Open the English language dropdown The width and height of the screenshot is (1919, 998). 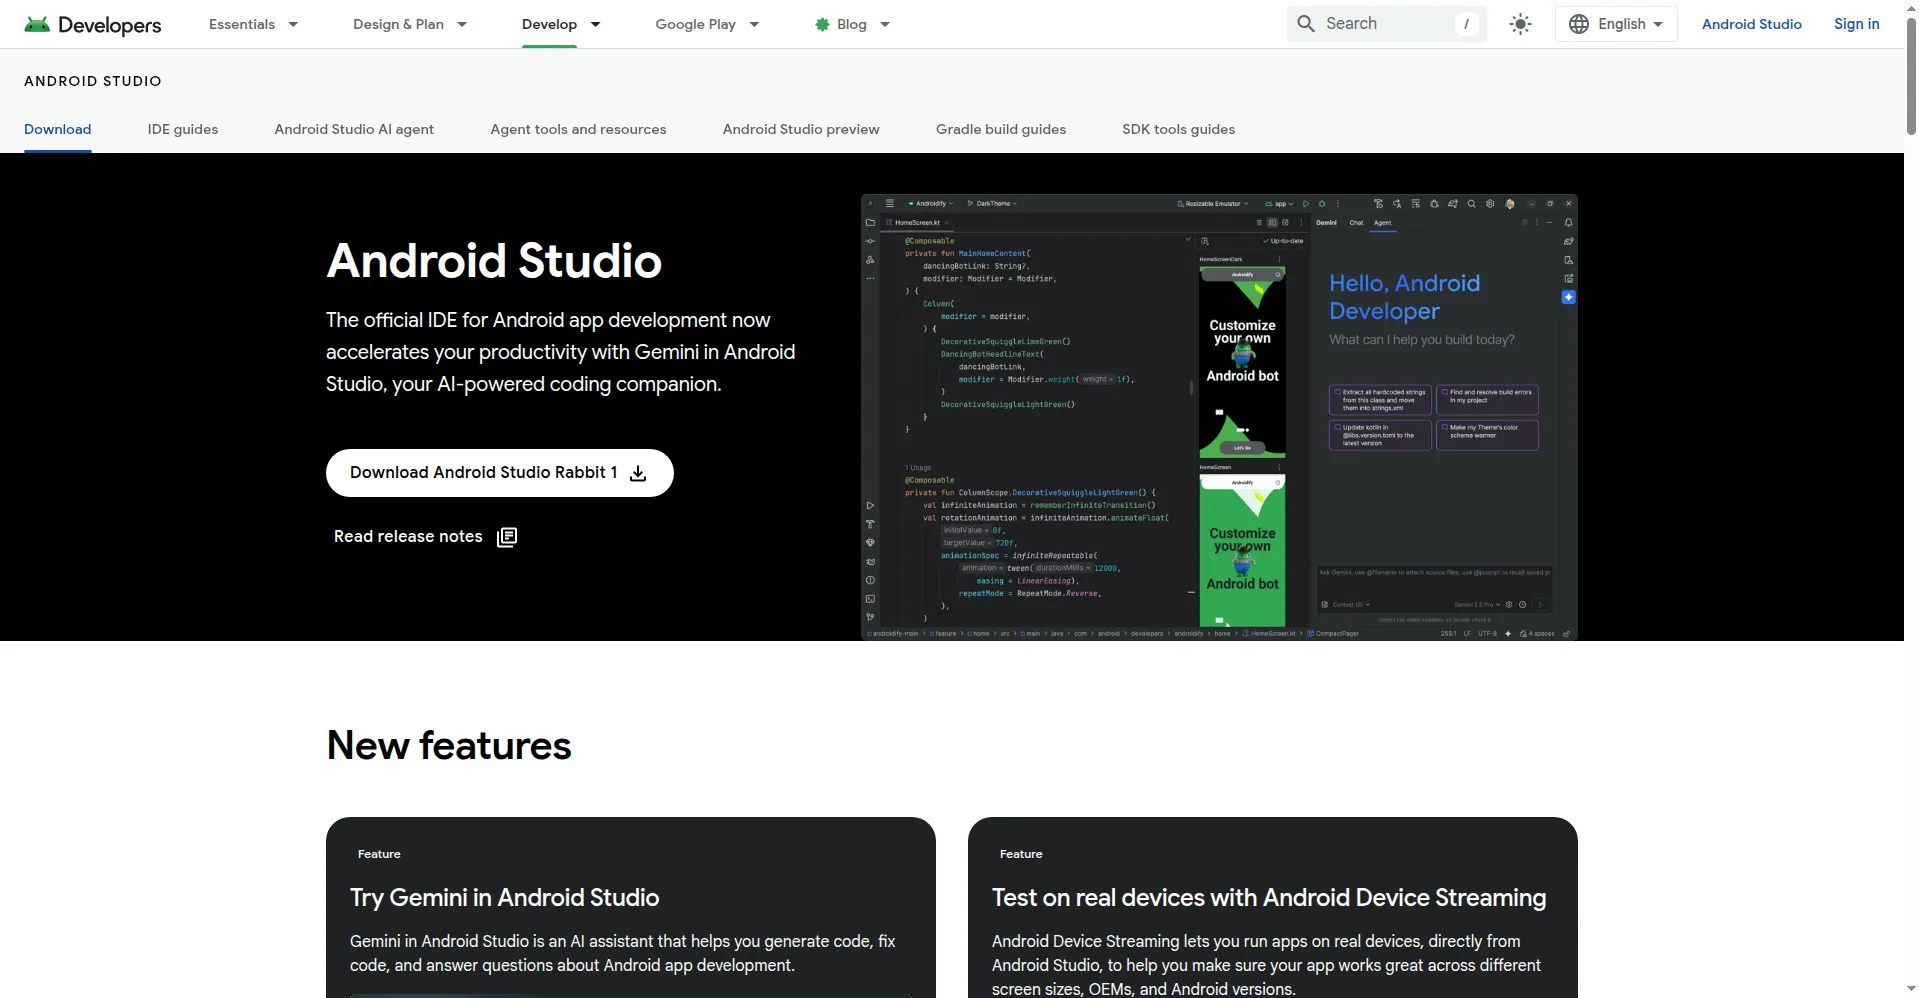point(1616,24)
